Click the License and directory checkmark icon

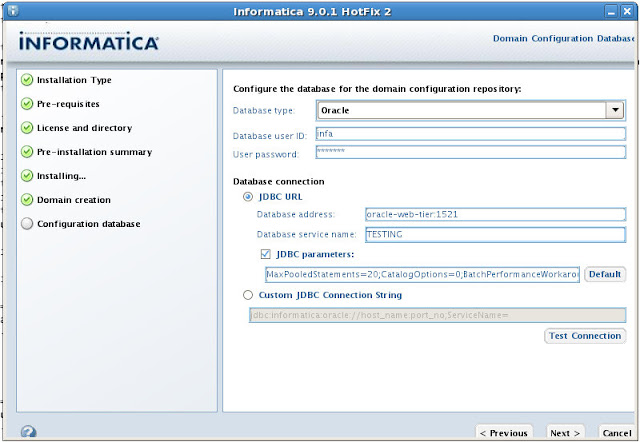pyautogui.click(x=27, y=128)
